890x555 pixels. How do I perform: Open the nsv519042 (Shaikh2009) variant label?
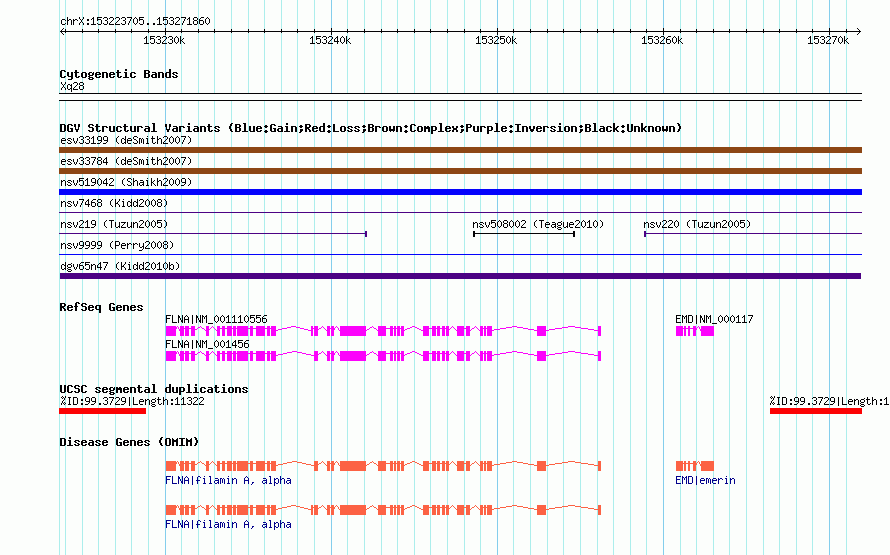point(126,182)
